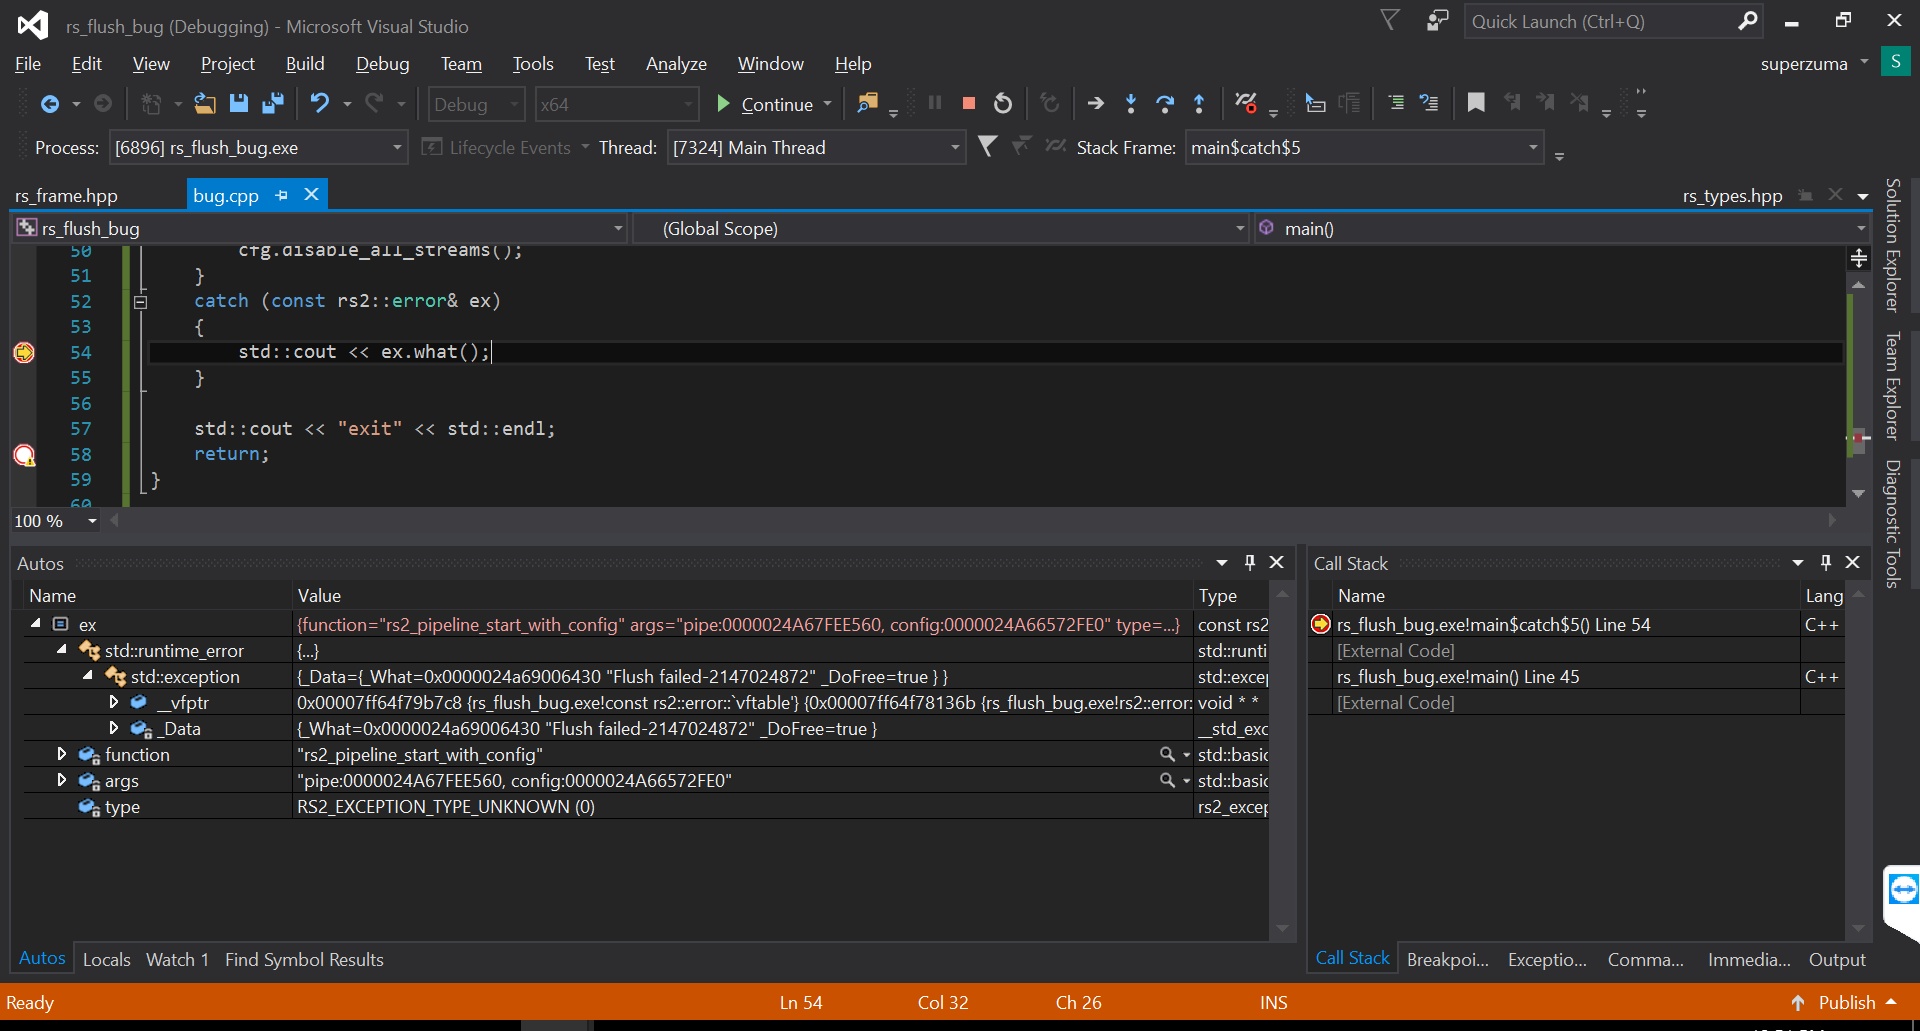Expand the __vfptr node in Autos
The image size is (1920, 1031).
point(113,702)
